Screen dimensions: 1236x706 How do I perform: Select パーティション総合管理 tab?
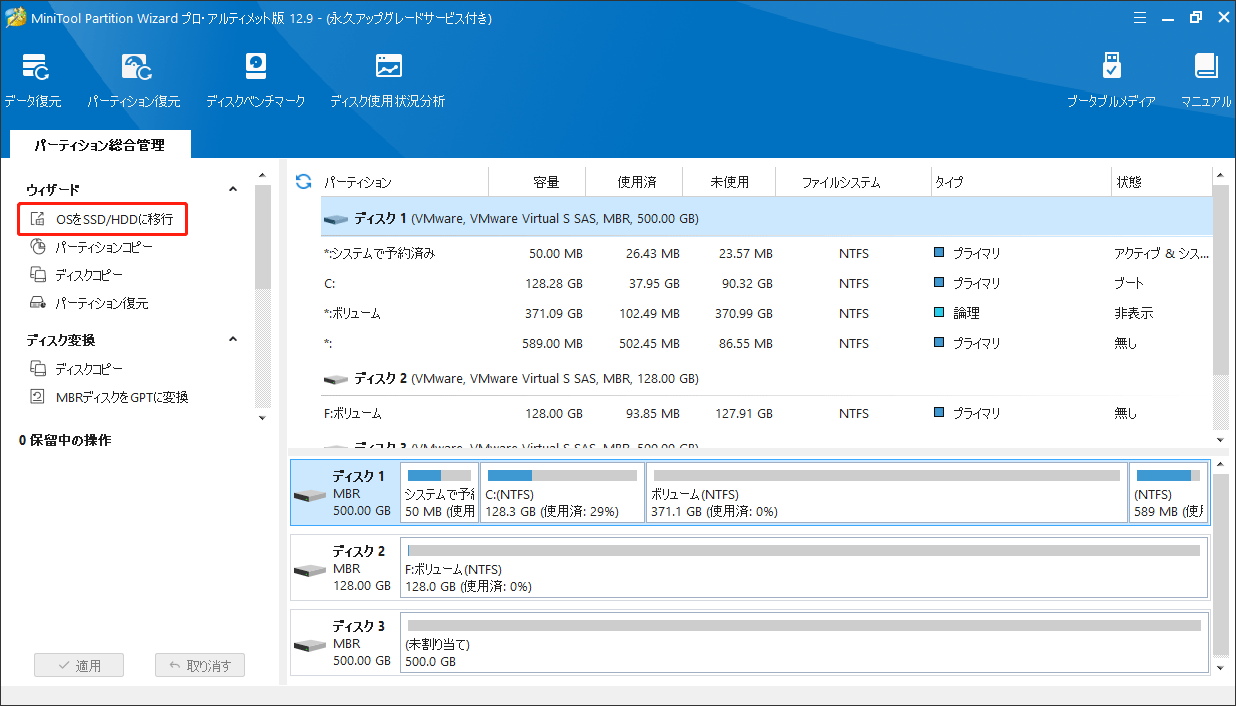pos(99,145)
